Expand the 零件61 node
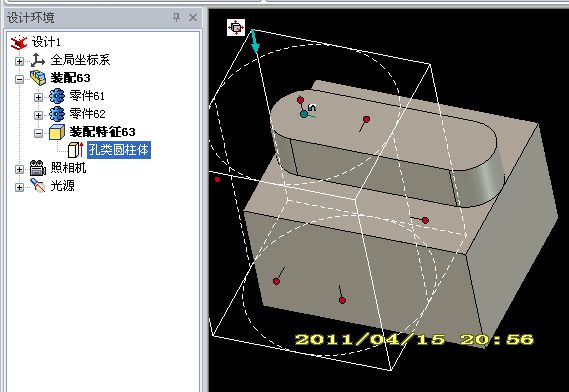 pos(38,97)
